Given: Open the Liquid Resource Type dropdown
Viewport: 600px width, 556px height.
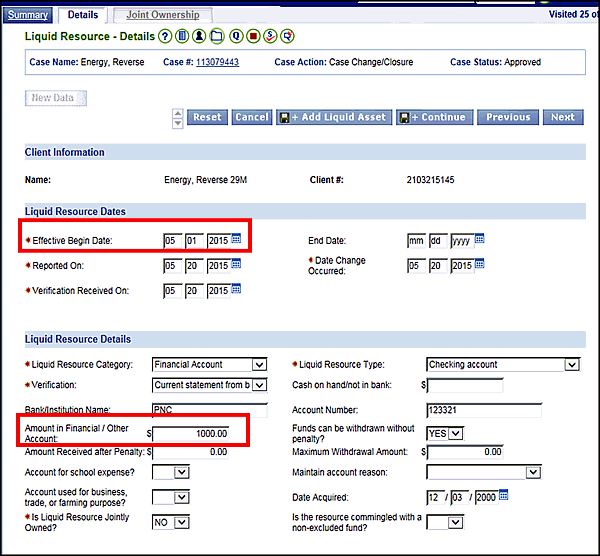Looking at the screenshot, I should (570, 365).
